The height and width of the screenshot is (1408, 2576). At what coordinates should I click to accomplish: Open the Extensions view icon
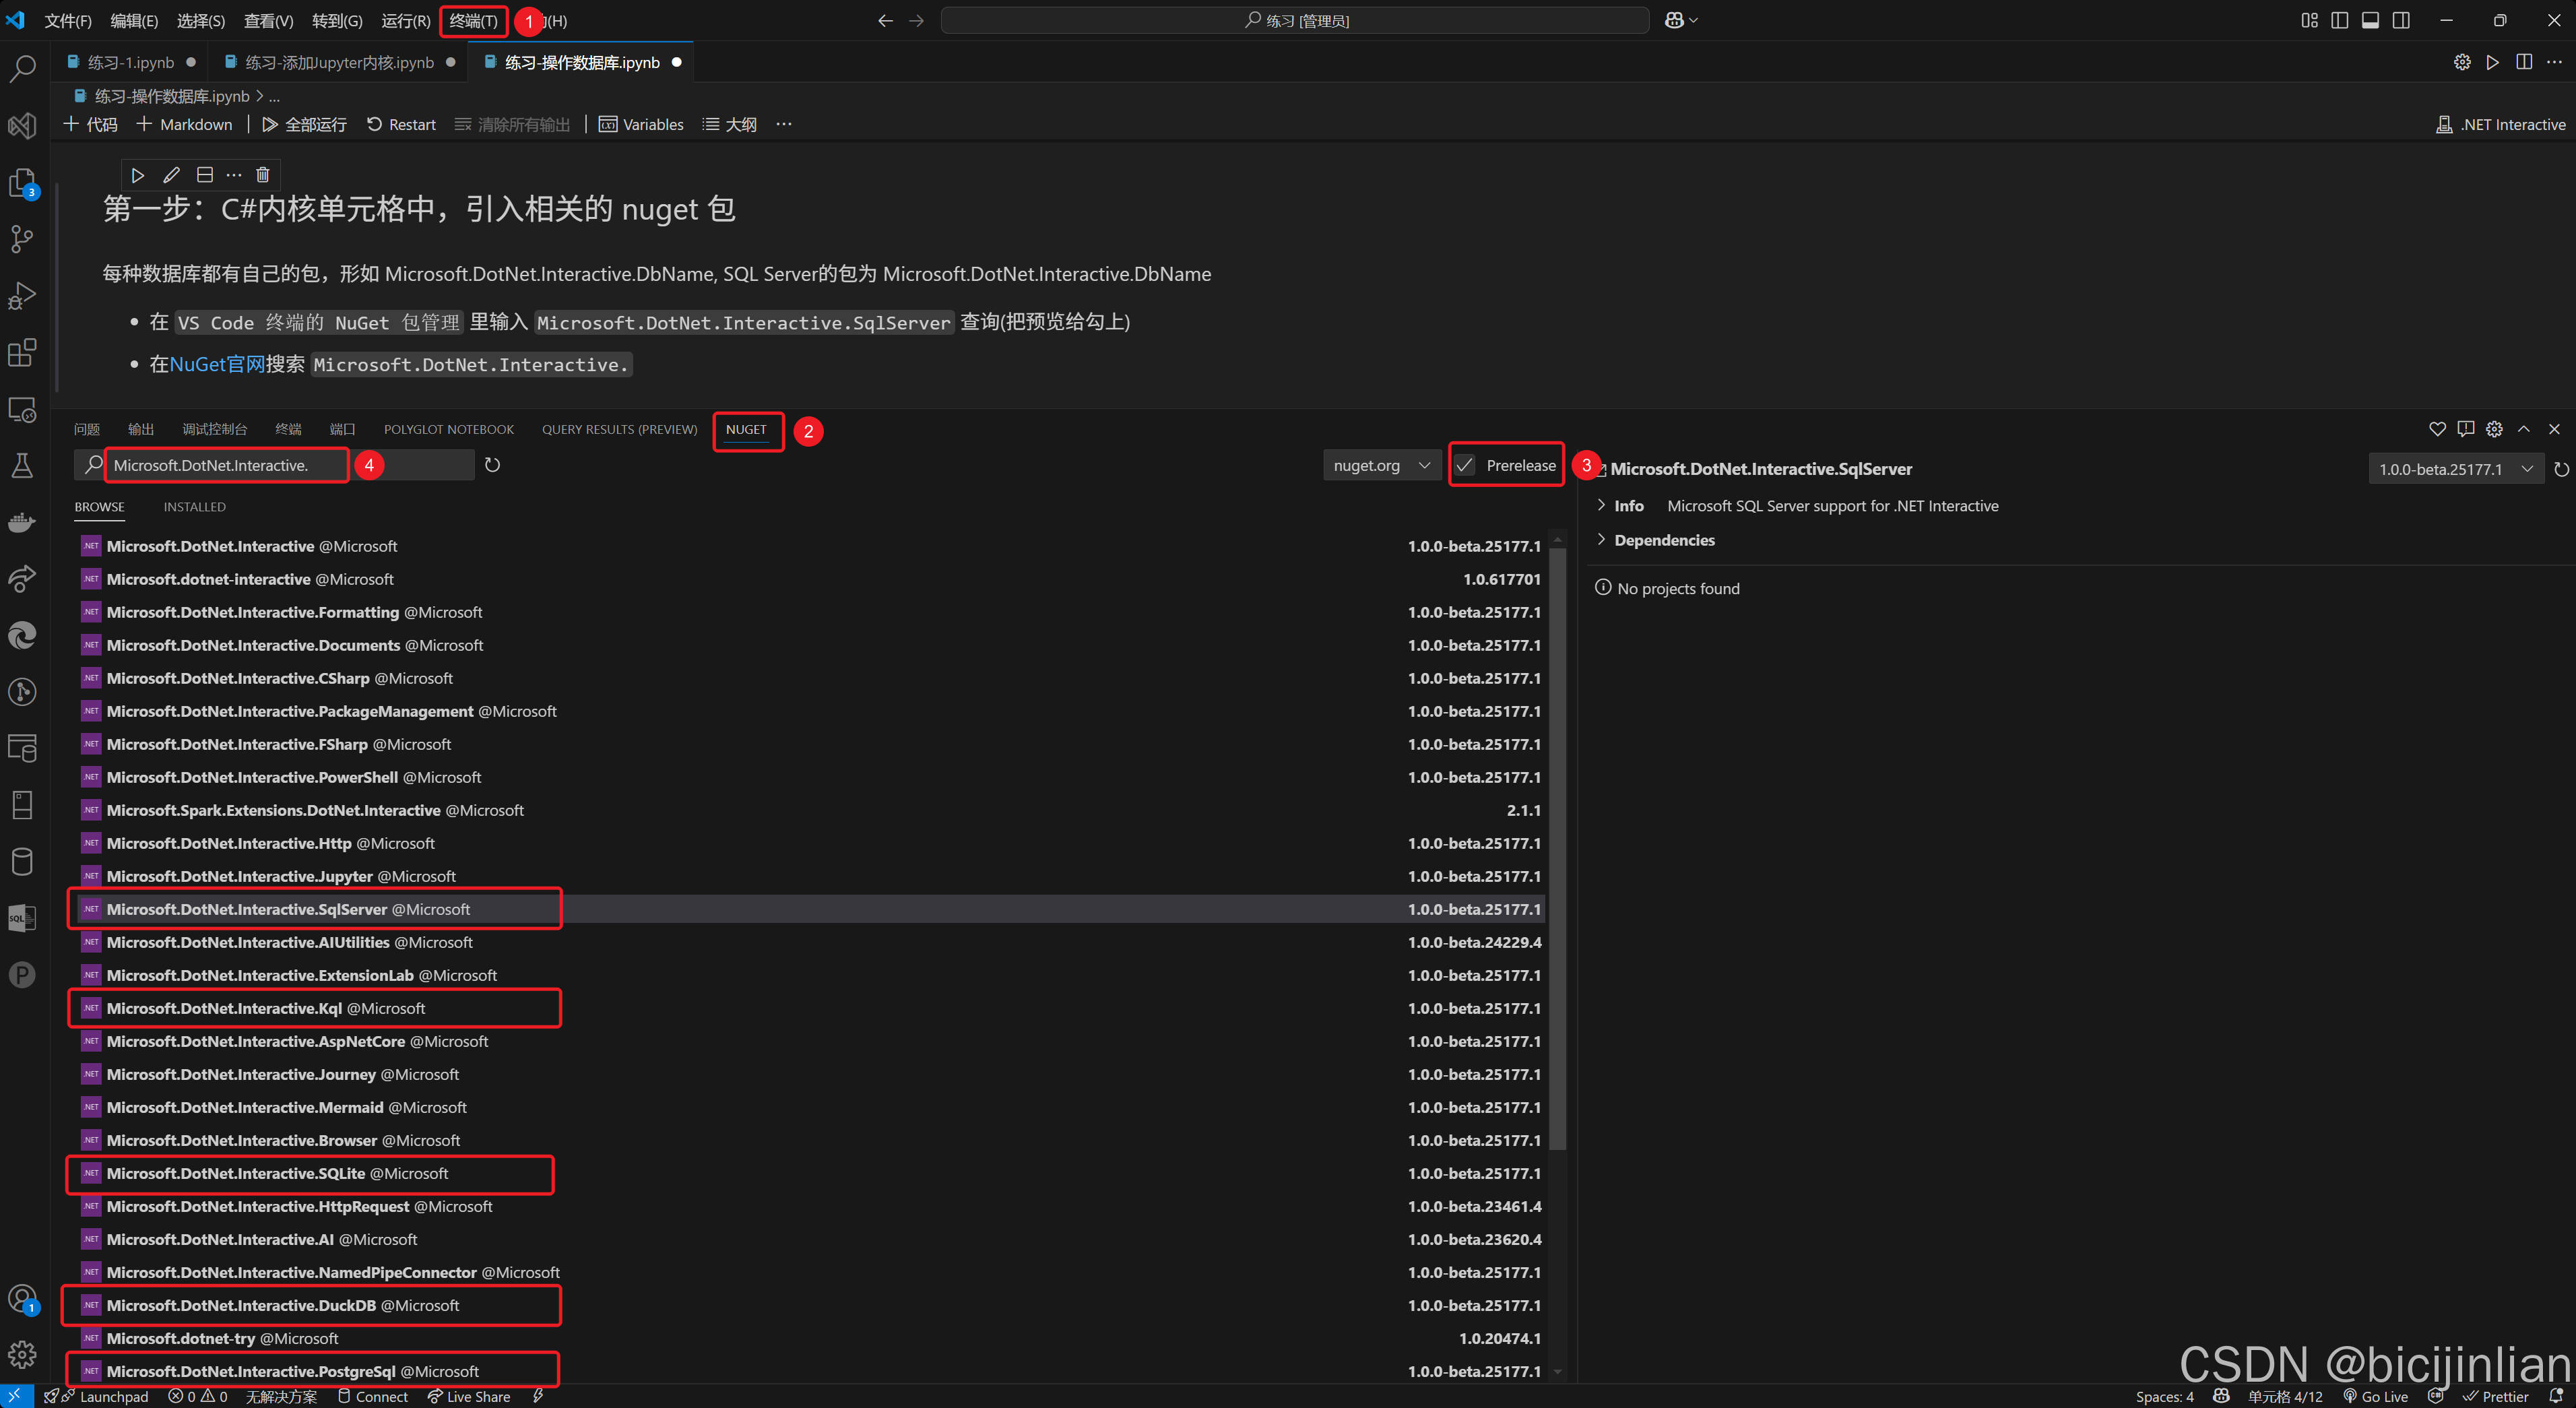[22, 352]
